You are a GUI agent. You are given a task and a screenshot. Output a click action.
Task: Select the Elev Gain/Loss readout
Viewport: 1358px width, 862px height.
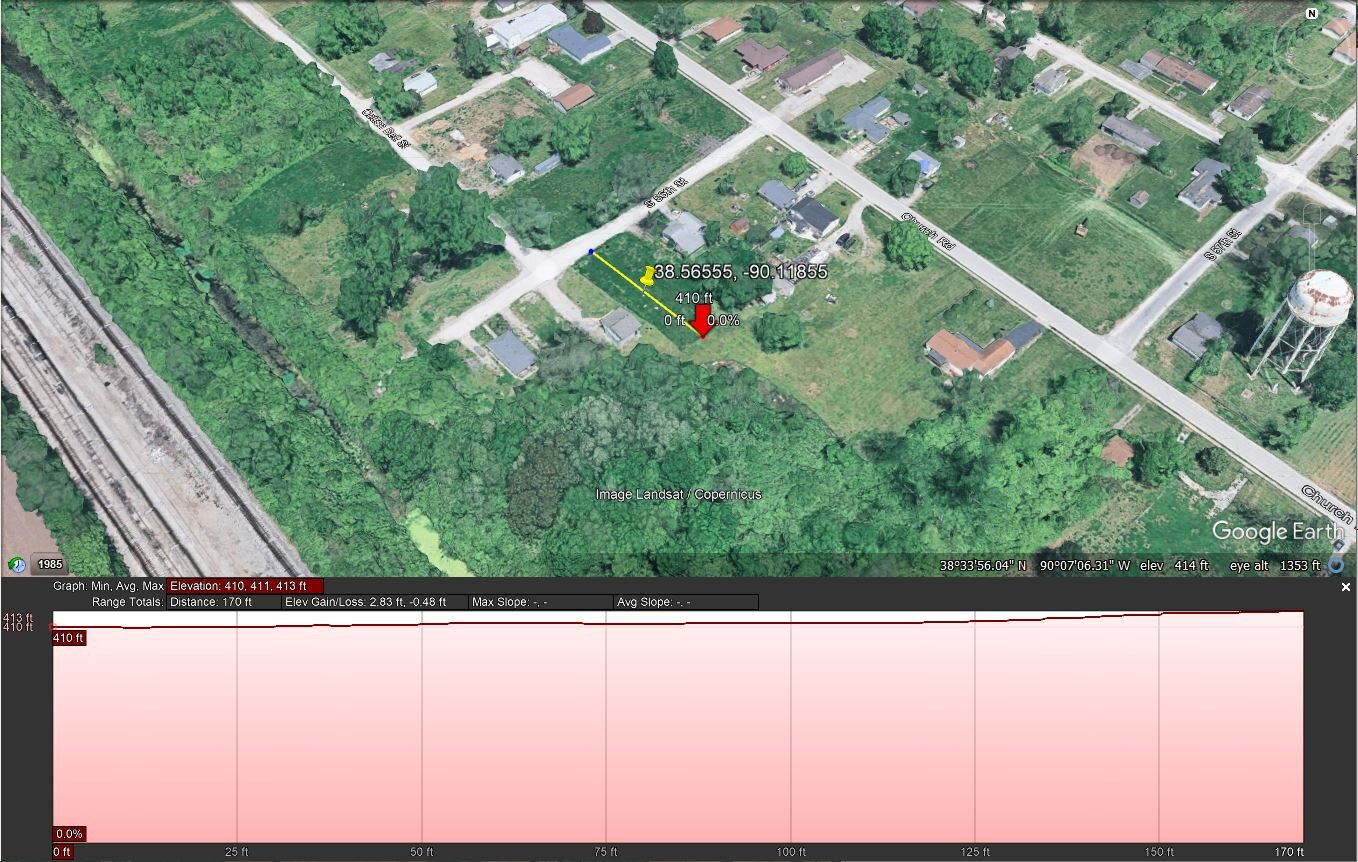click(x=375, y=602)
